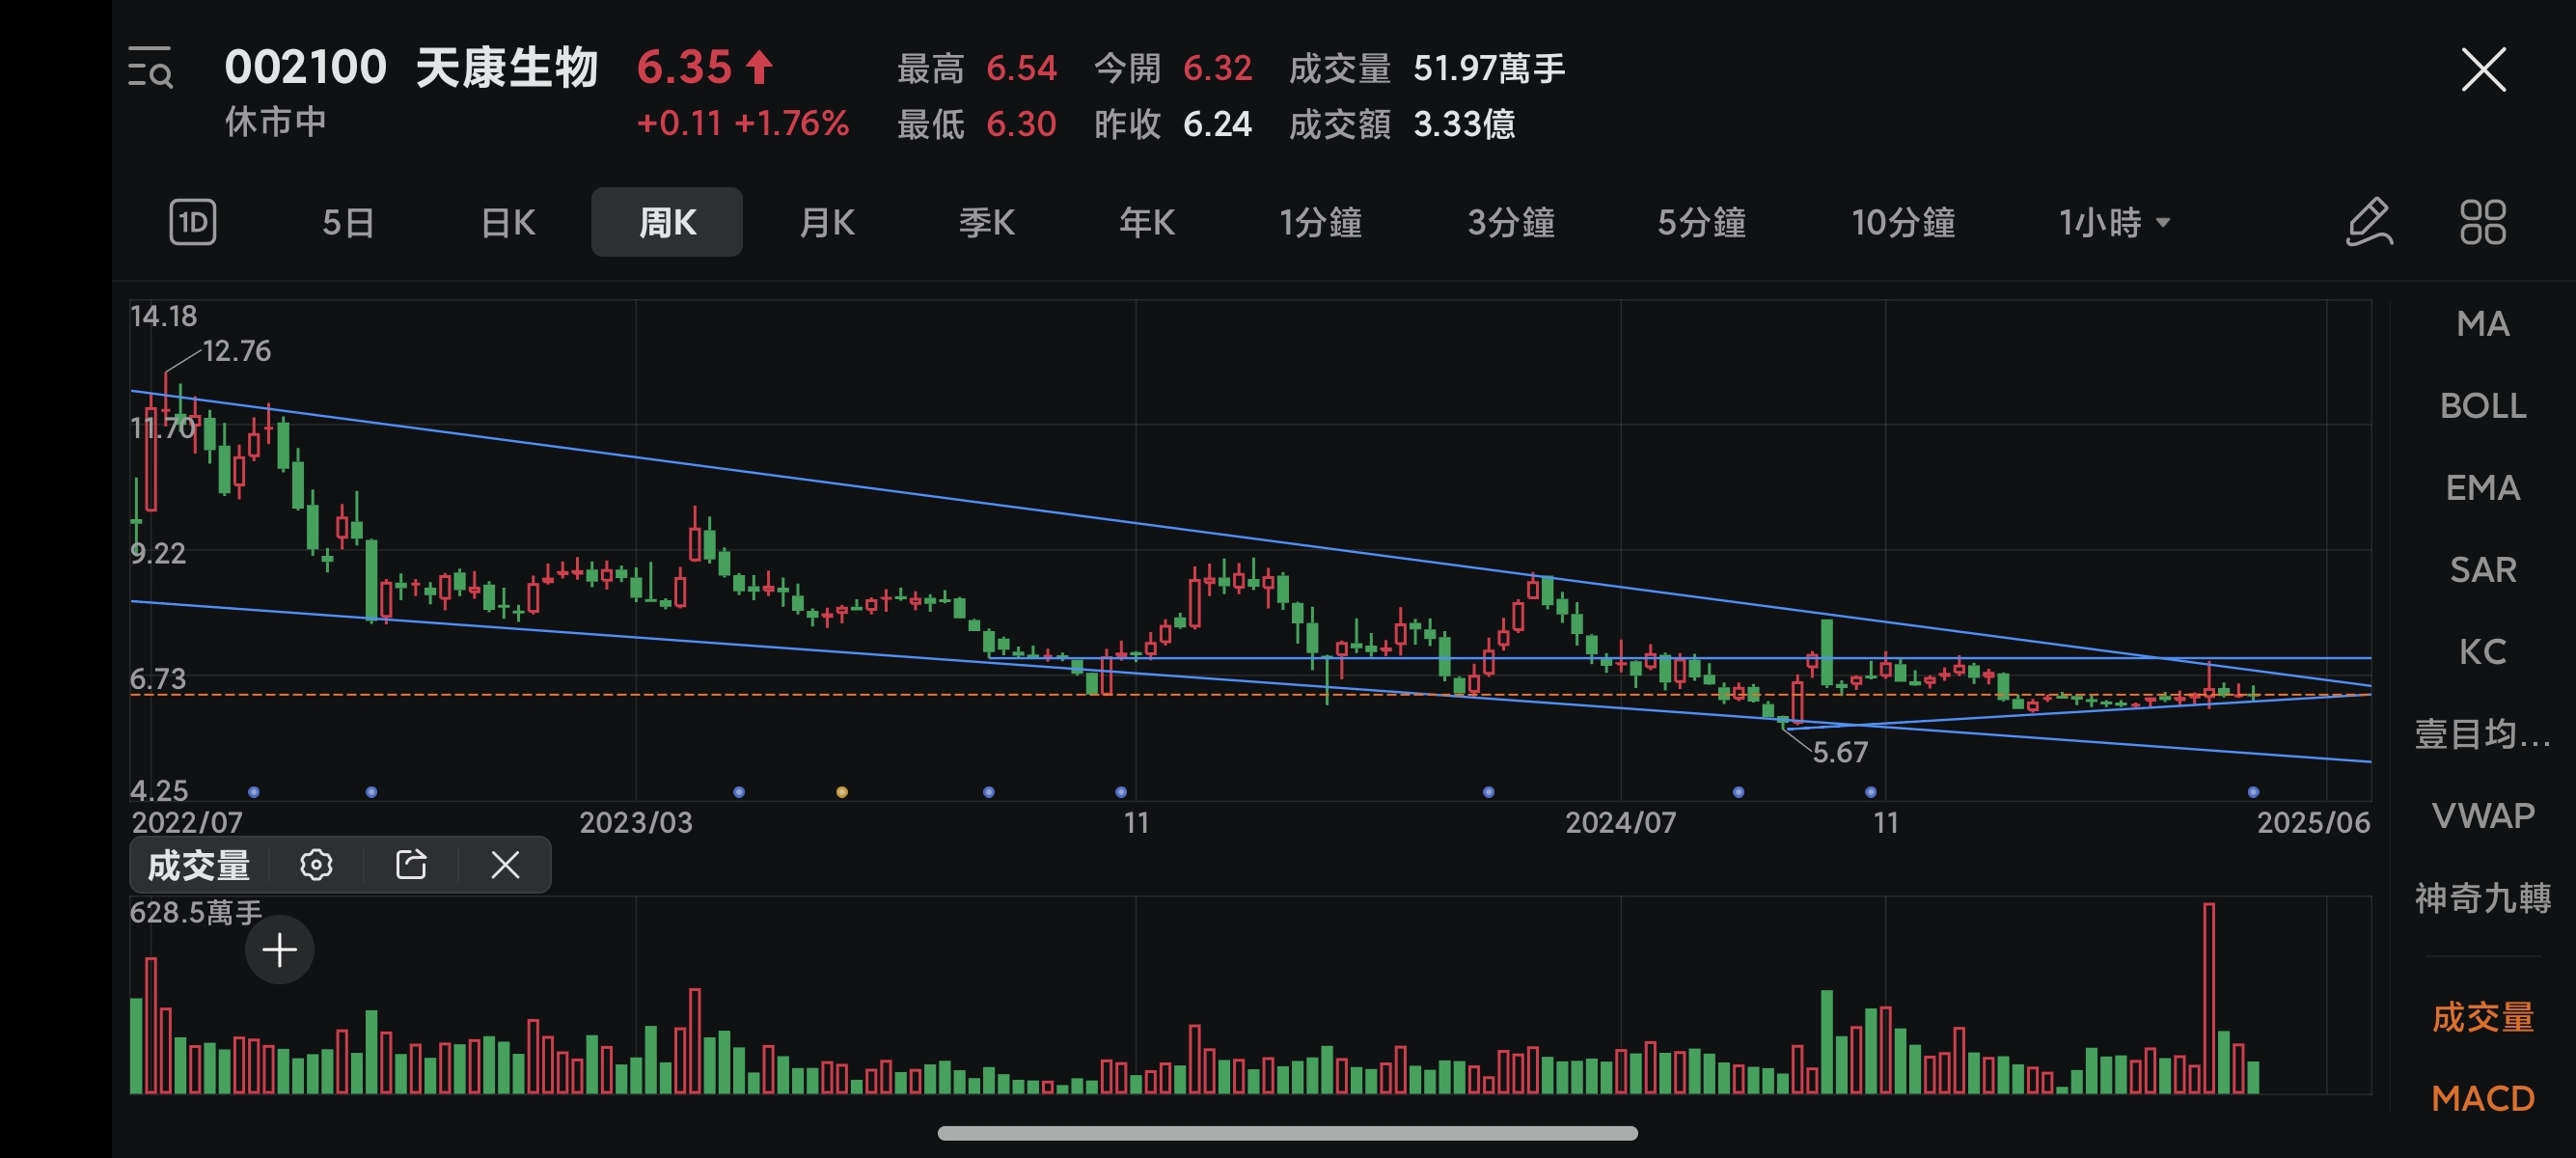
Task: Select the 周K tab
Action: coord(667,222)
